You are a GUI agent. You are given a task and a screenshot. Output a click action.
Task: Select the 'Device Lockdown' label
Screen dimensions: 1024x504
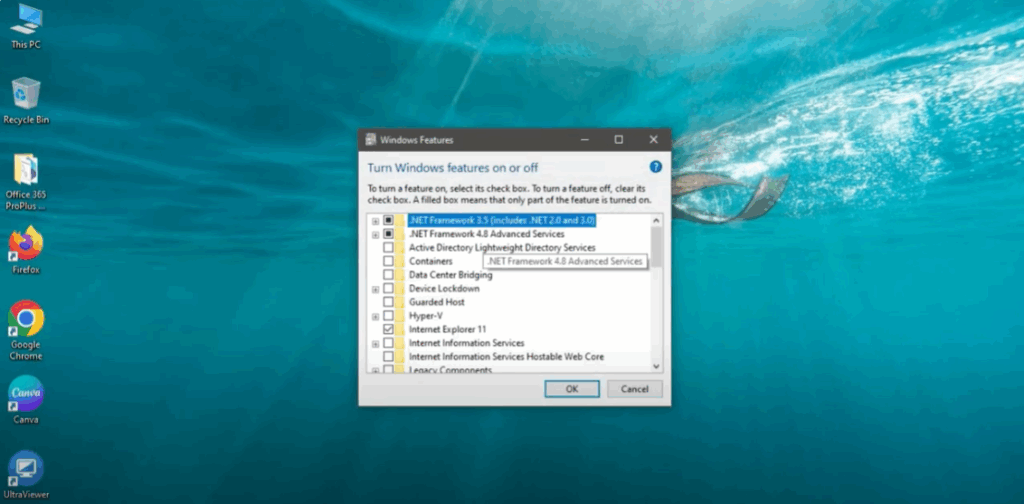click(444, 289)
